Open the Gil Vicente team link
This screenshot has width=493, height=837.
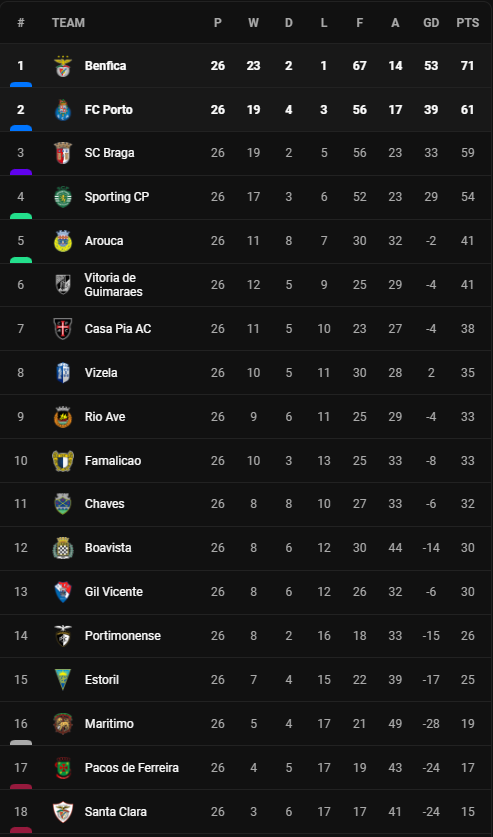[114, 592]
